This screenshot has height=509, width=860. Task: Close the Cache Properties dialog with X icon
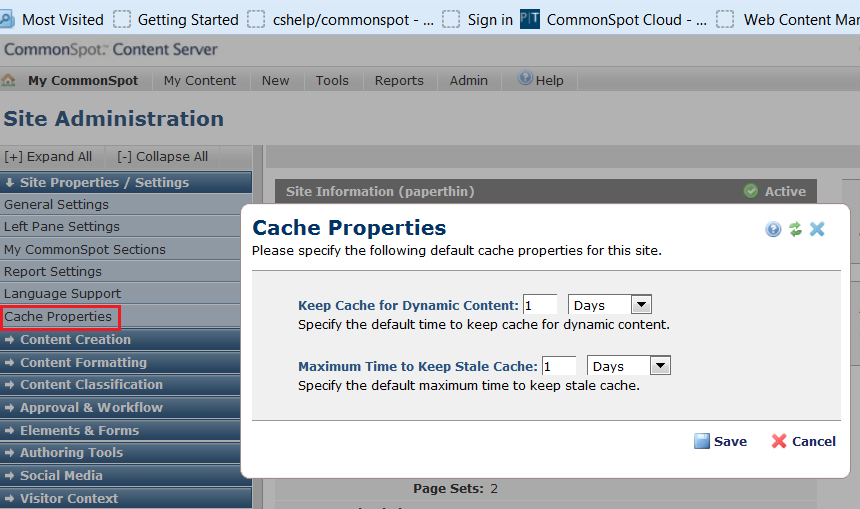(x=817, y=229)
